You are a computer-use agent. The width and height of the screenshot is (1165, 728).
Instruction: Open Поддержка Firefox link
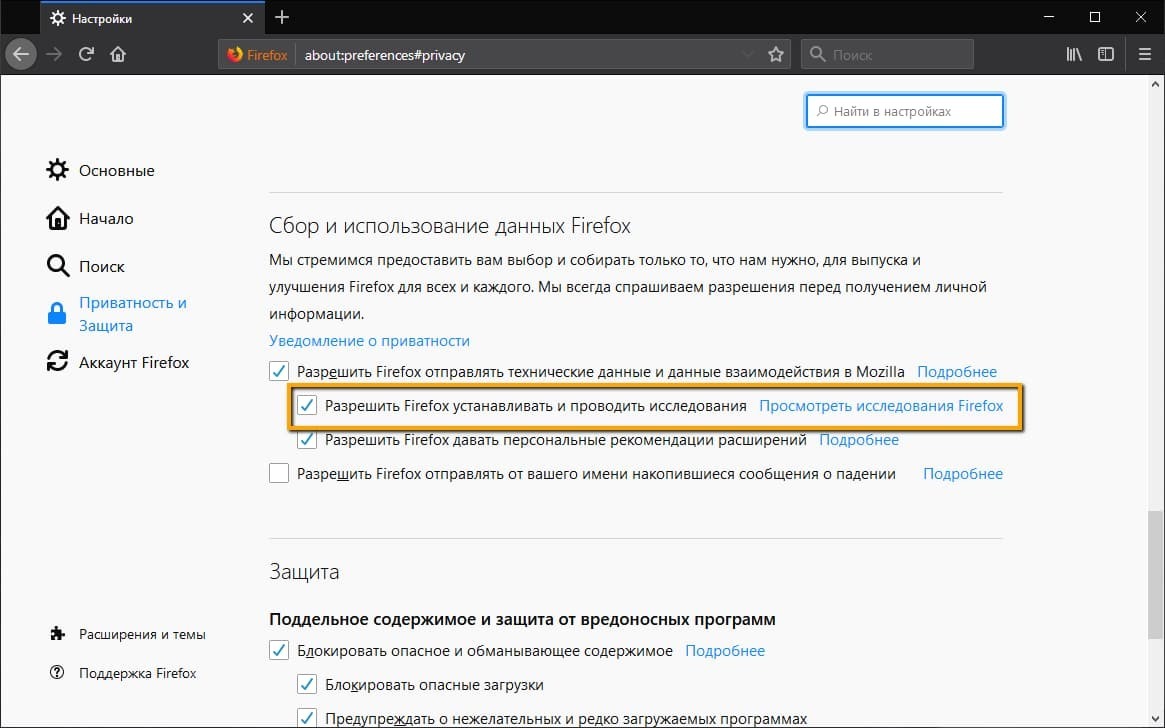tap(137, 673)
